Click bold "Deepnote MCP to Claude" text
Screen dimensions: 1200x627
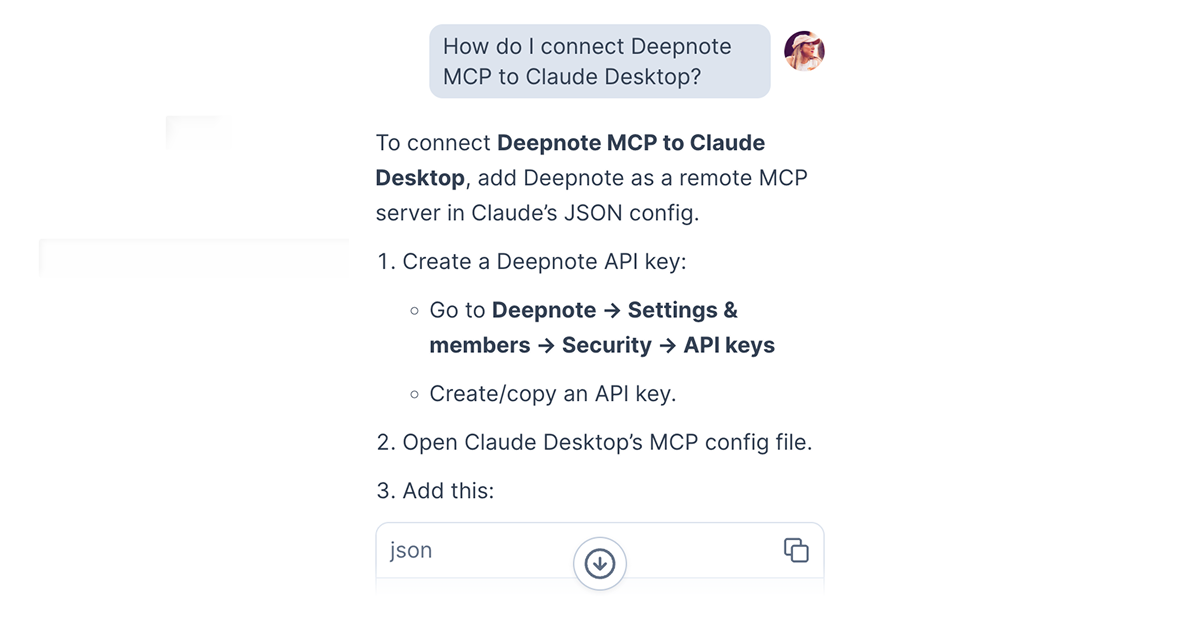click(x=631, y=143)
